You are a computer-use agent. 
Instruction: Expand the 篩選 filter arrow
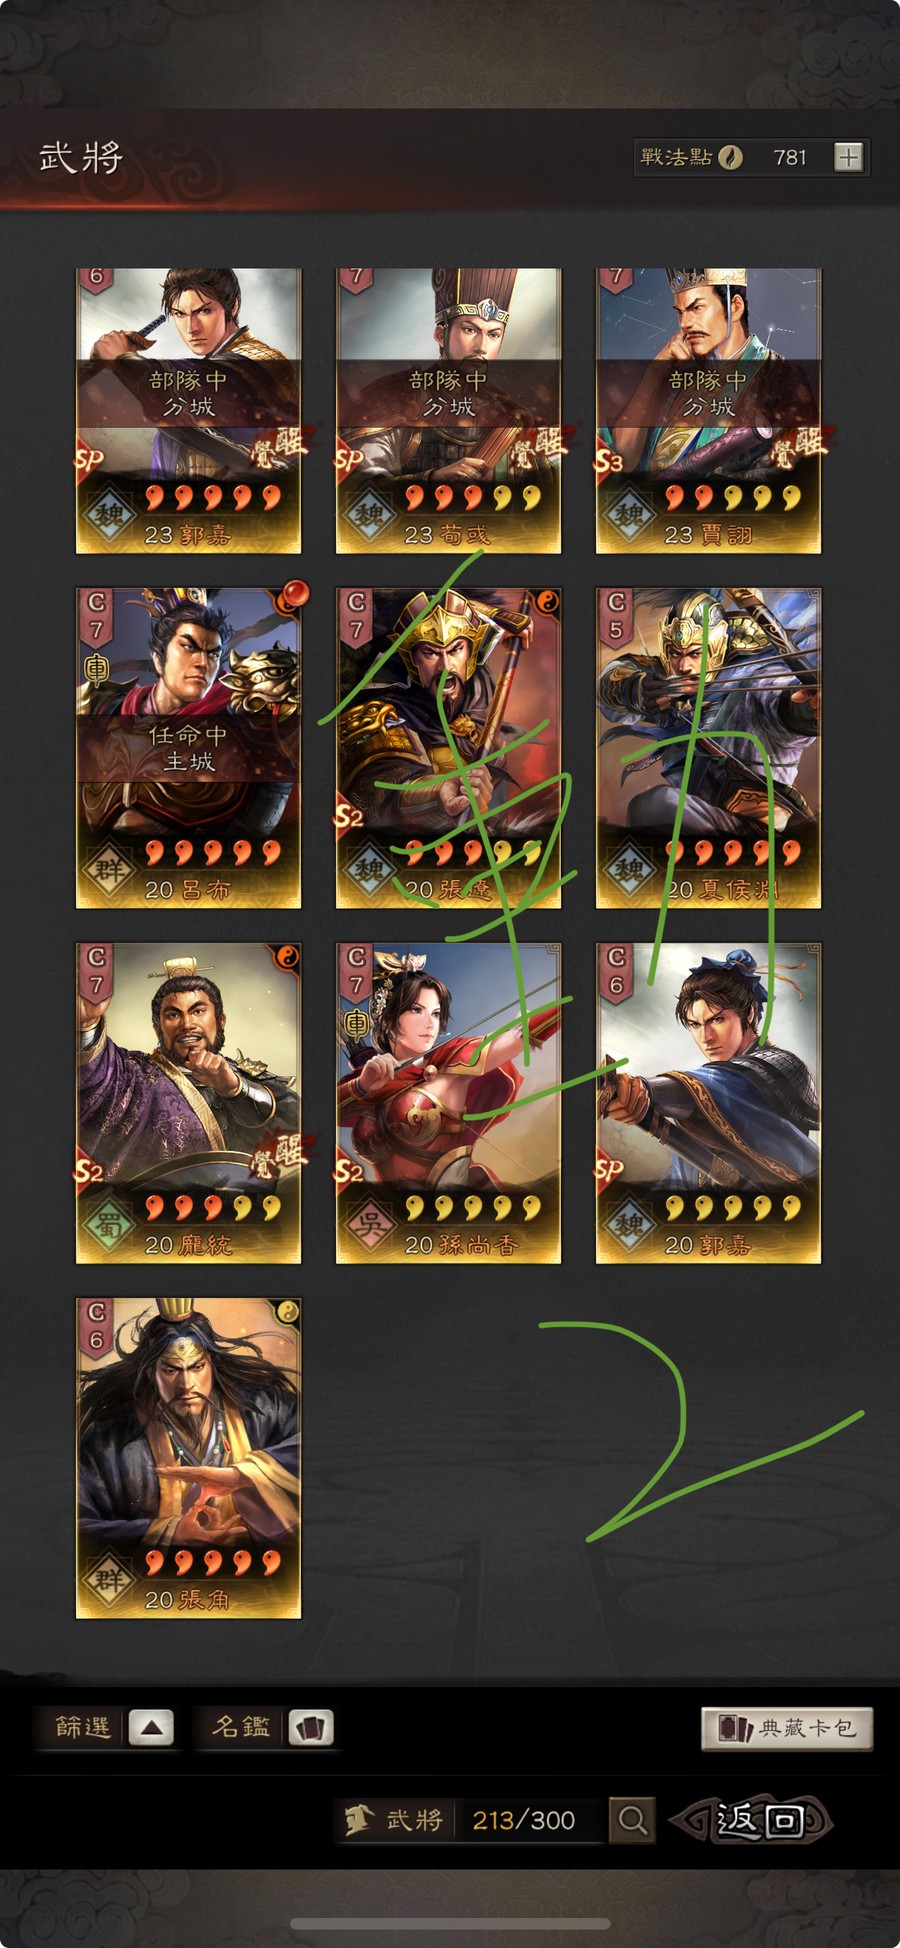click(x=151, y=1727)
